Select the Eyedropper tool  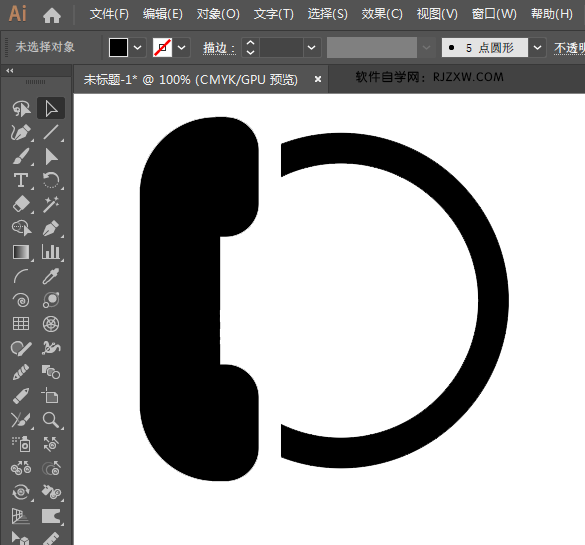click(x=51, y=276)
